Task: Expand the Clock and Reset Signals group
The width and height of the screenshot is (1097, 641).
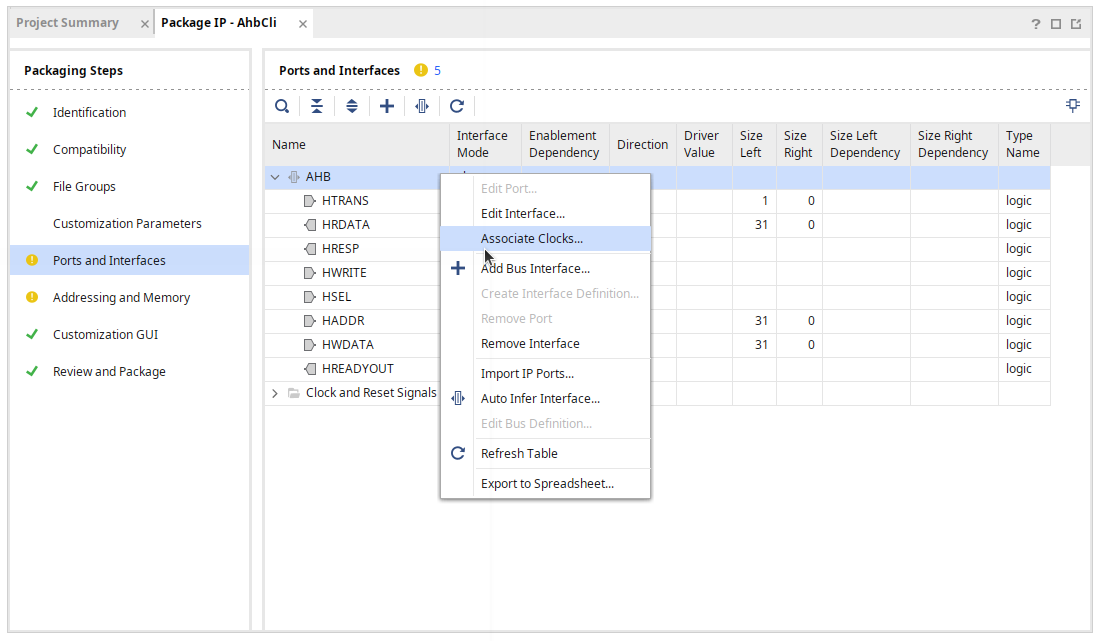Action: click(275, 394)
